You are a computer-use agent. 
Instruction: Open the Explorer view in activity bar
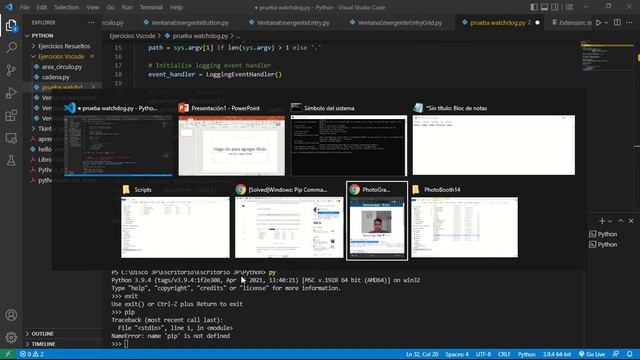point(11,25)
